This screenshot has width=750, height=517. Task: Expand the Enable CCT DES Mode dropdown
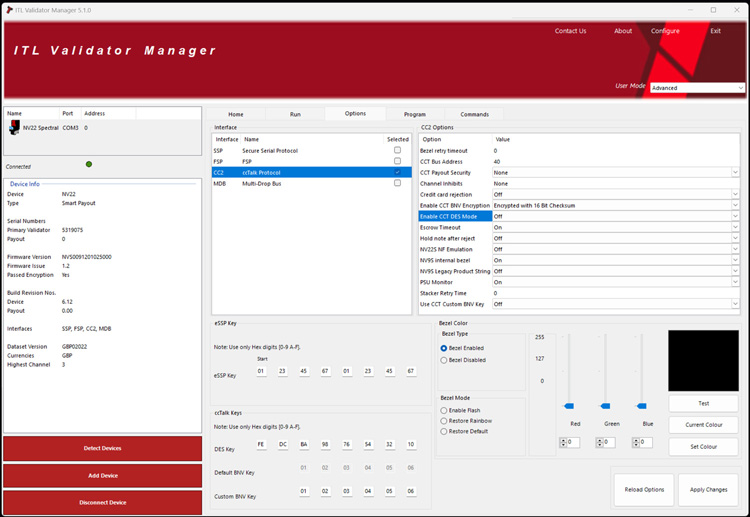point(735,216)
